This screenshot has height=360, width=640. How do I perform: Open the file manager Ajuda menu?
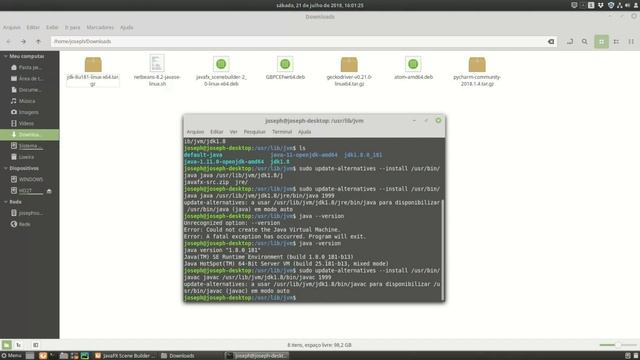(x=127, y=27)
